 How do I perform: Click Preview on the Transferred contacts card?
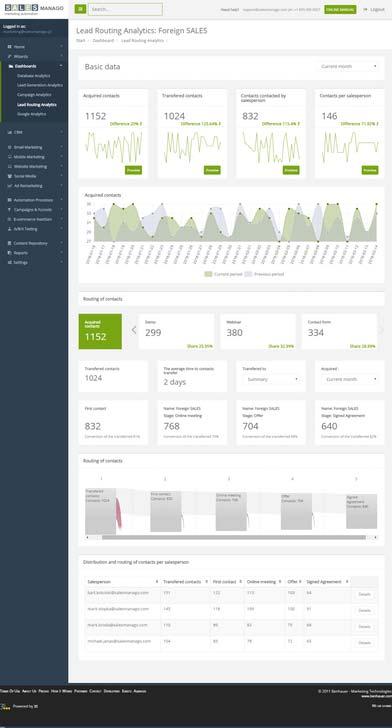click(212, 170)
